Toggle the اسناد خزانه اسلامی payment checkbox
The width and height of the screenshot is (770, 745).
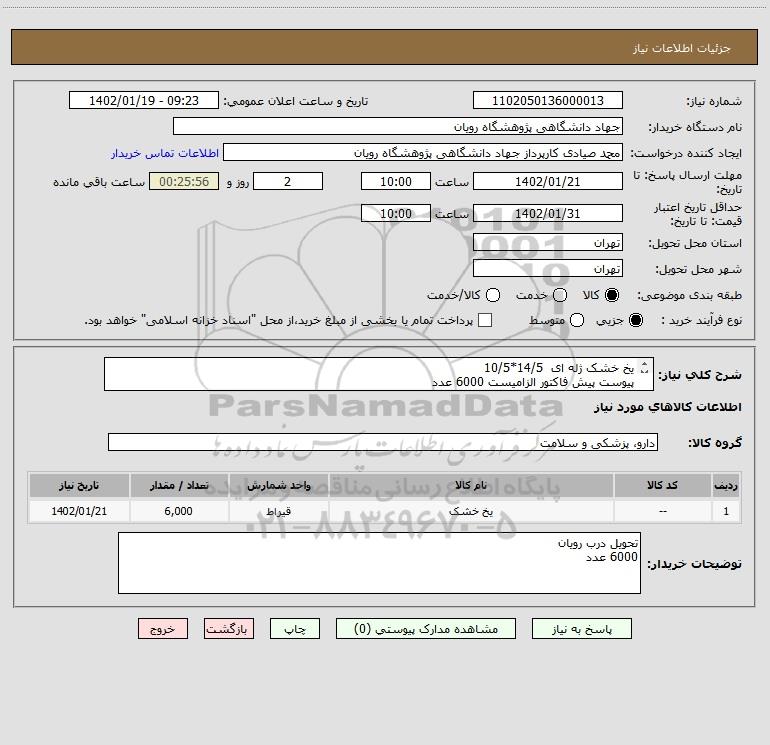pos(485,320)
